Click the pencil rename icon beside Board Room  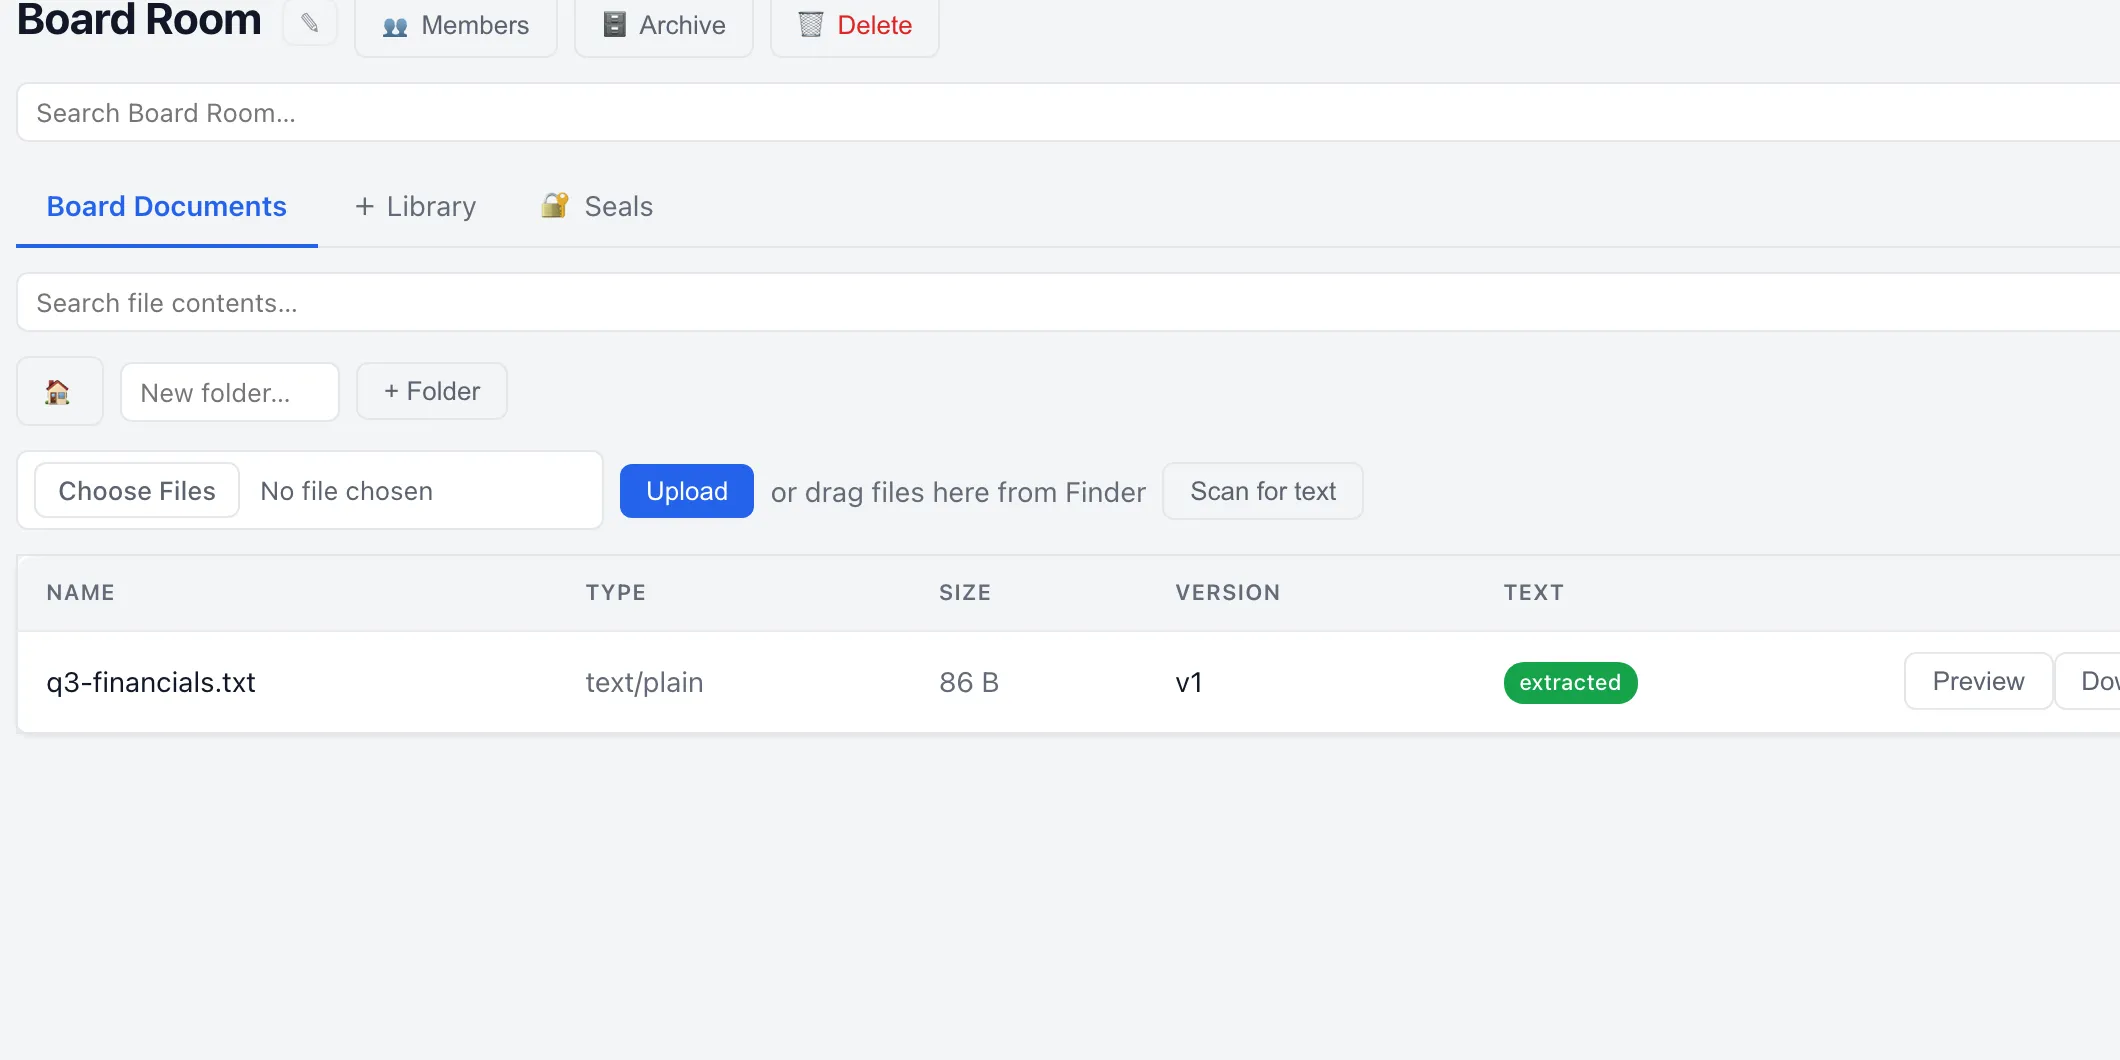pos(310,23)
